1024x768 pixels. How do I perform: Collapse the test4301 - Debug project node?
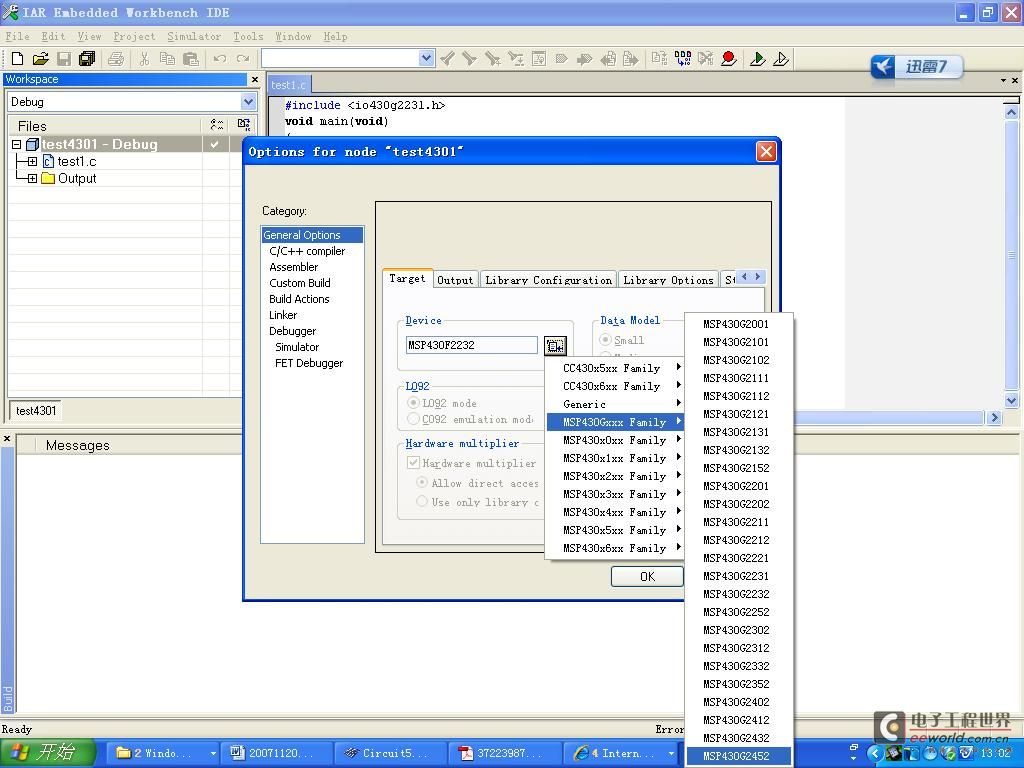pyautogui.click(x=17, y=144)
